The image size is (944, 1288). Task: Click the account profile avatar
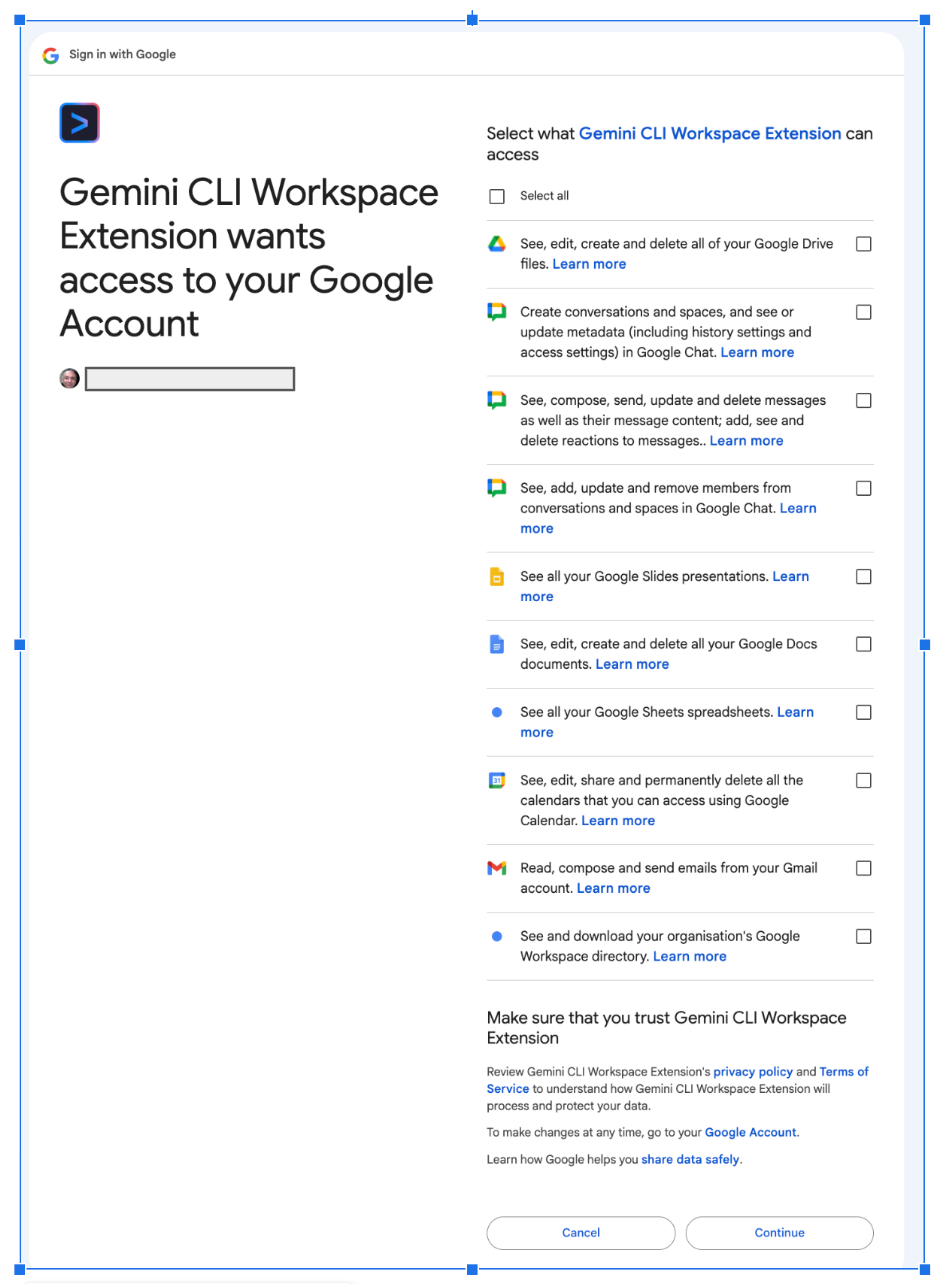tap(69, 378)
